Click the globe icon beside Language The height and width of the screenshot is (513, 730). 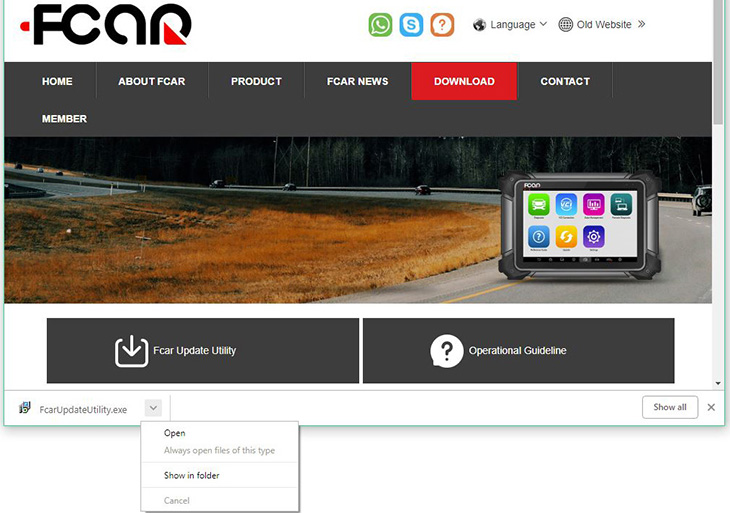[x=479, y=25]
